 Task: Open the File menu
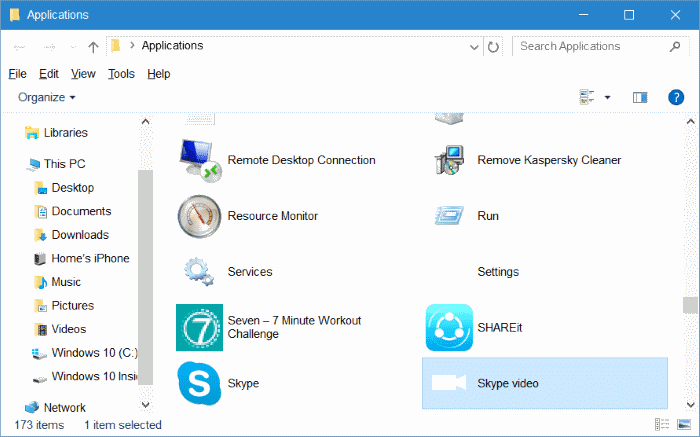(x=17, y=74)
